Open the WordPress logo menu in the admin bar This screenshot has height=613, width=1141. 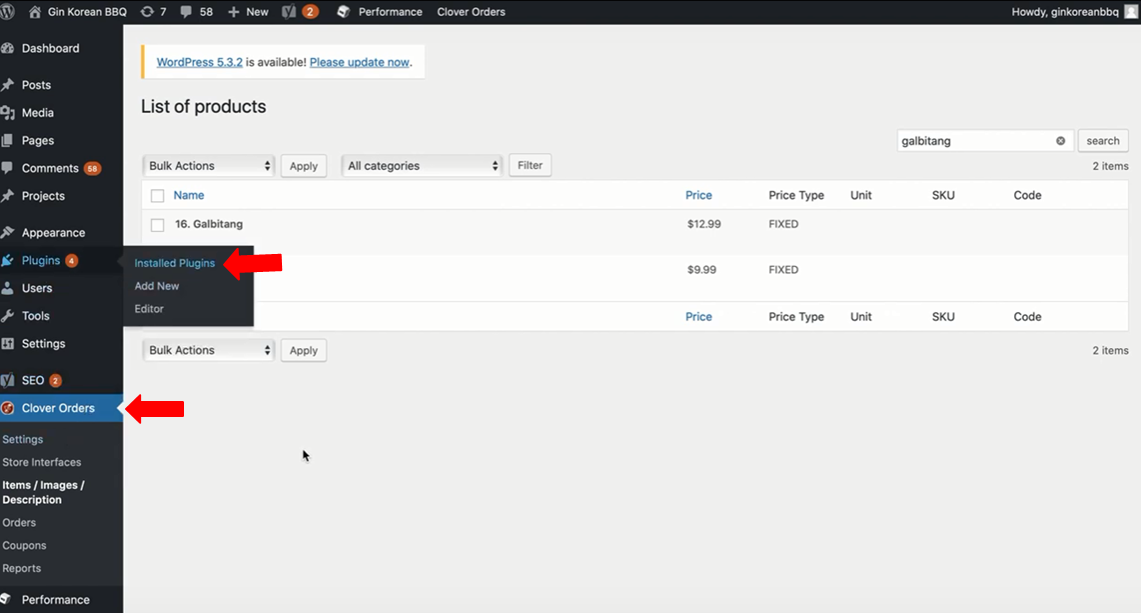pyautogui.click(x=9, y=11)
